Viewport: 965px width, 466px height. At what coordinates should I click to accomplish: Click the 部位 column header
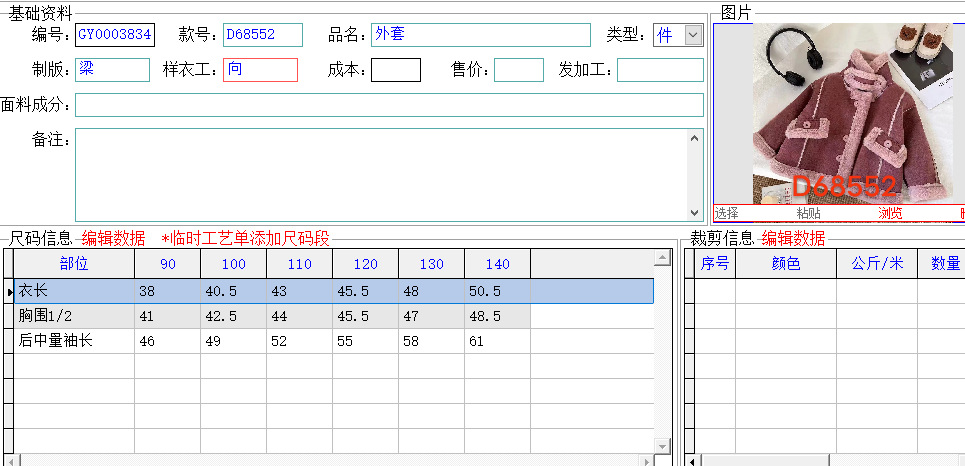coord(74,264)
